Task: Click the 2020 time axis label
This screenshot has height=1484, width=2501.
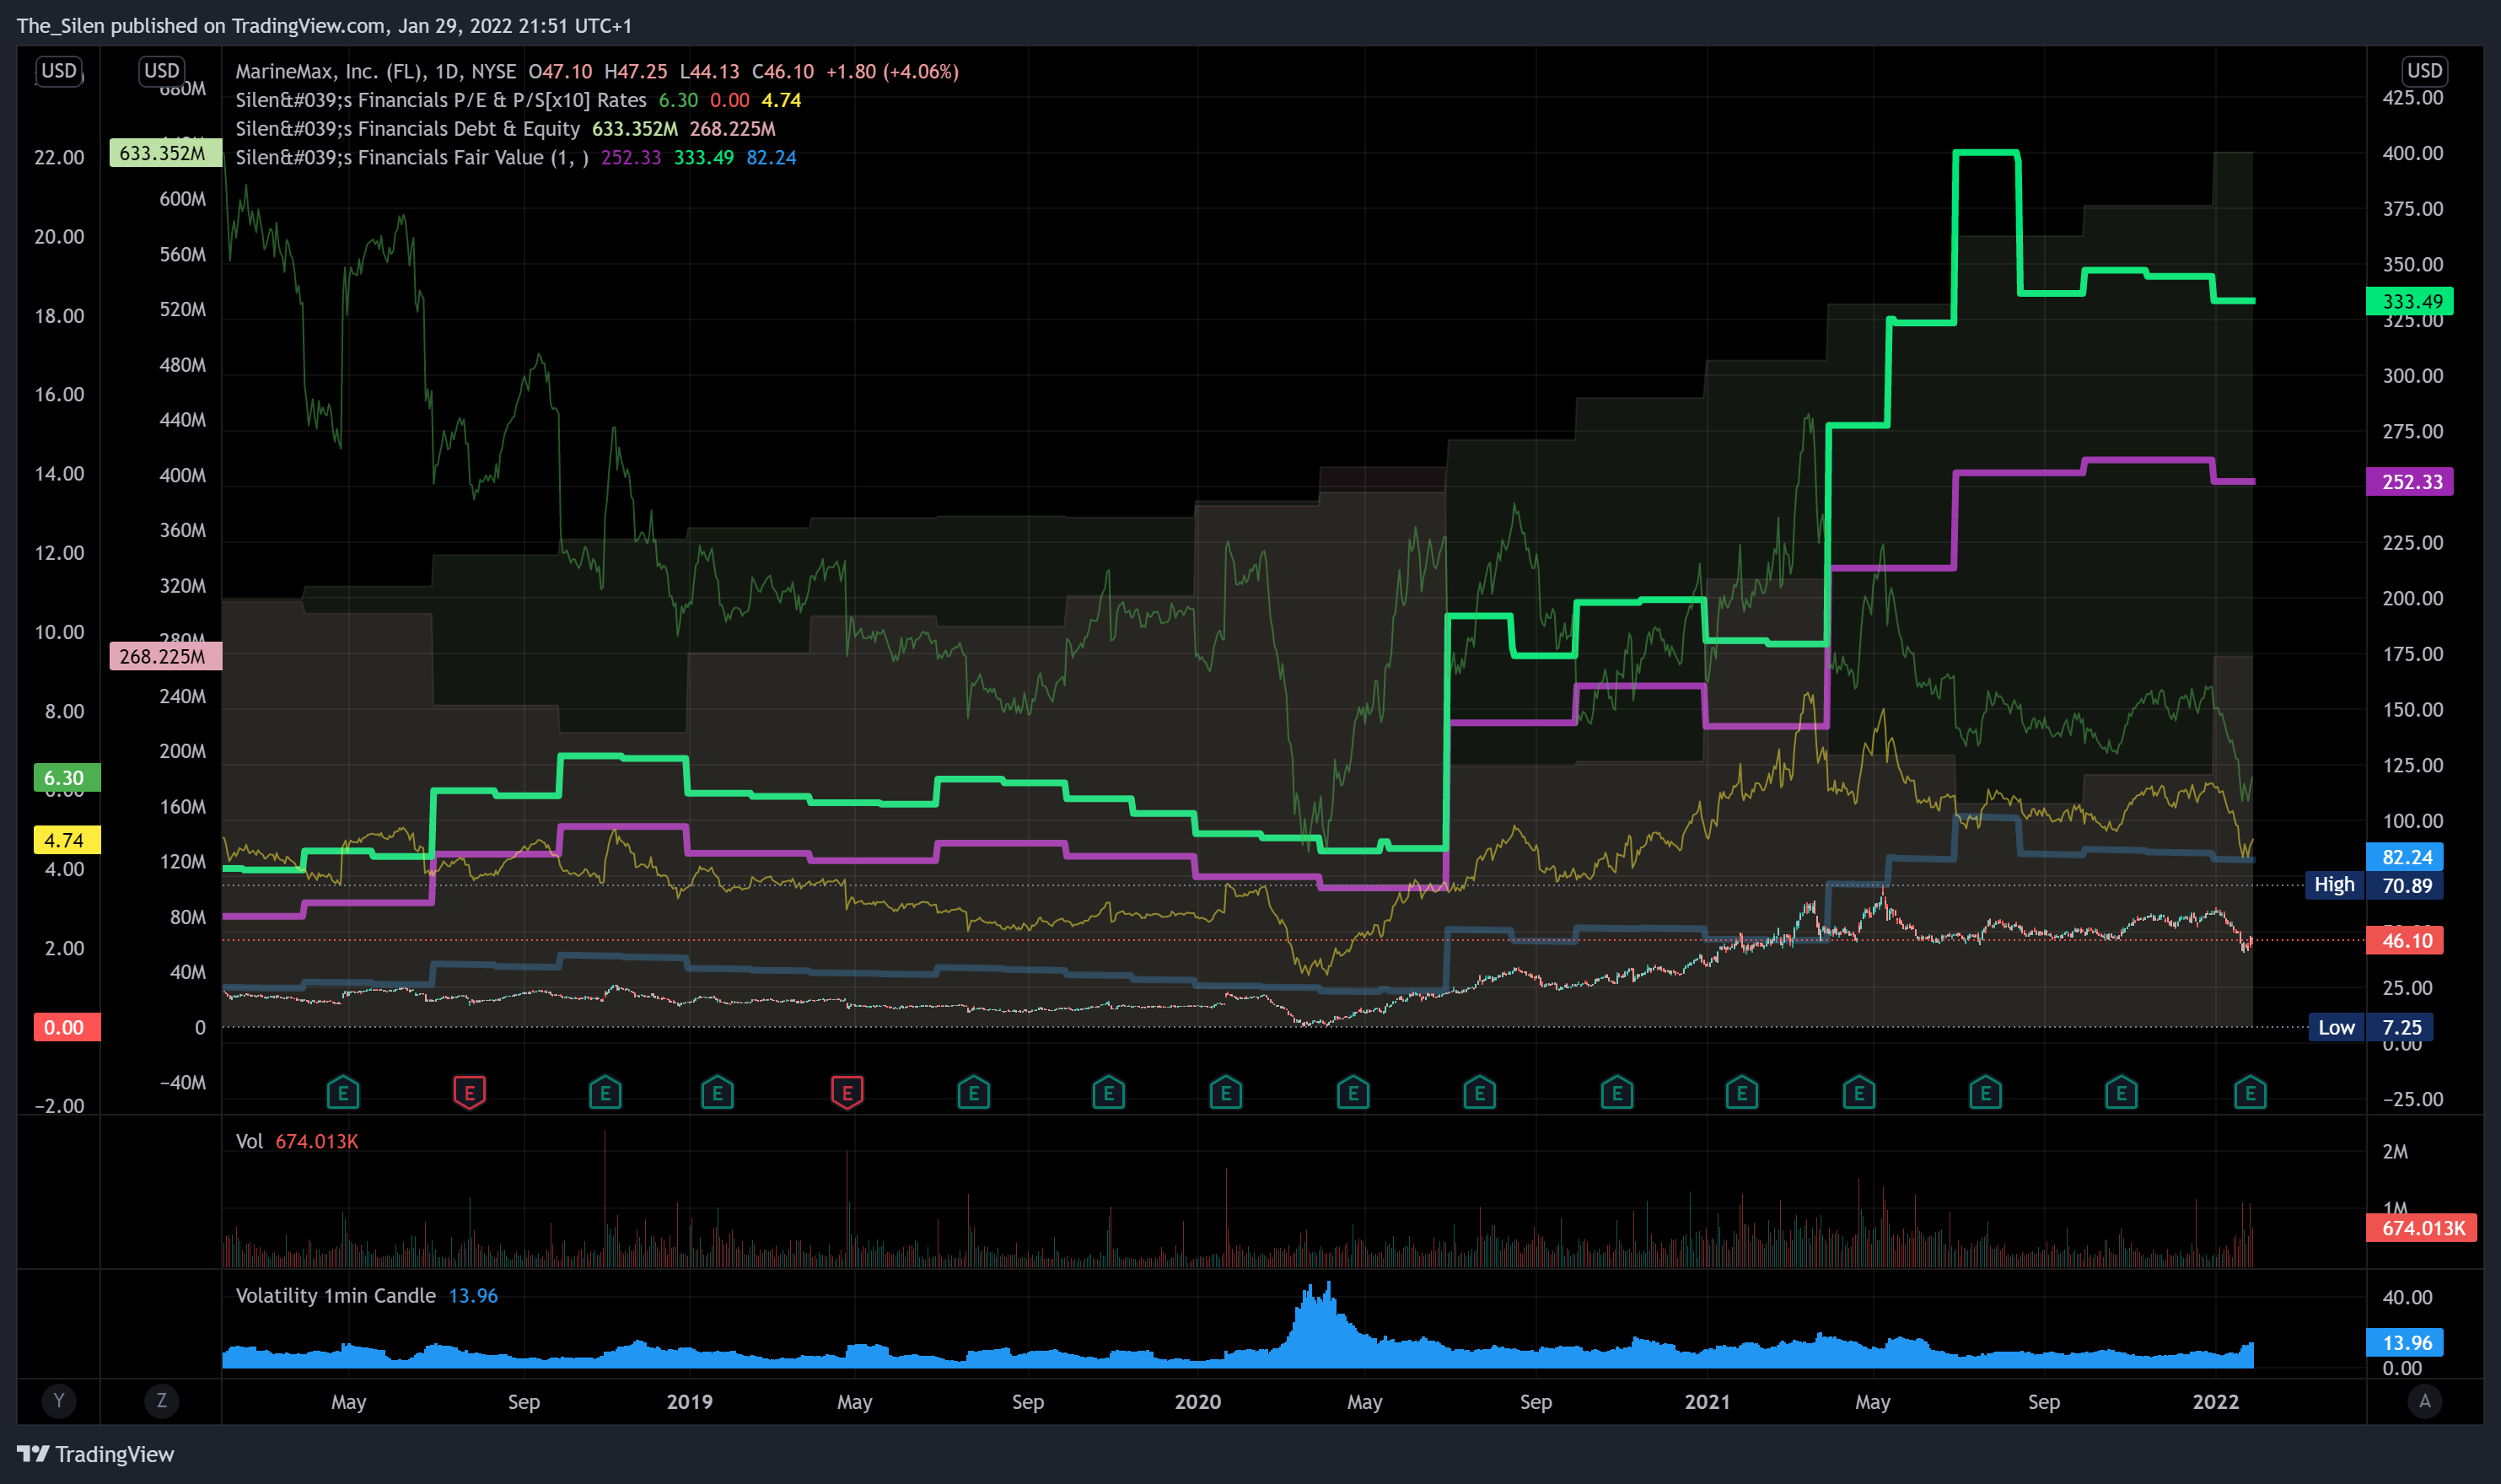Action: pyautogui.click(x=1197, y=1401)
